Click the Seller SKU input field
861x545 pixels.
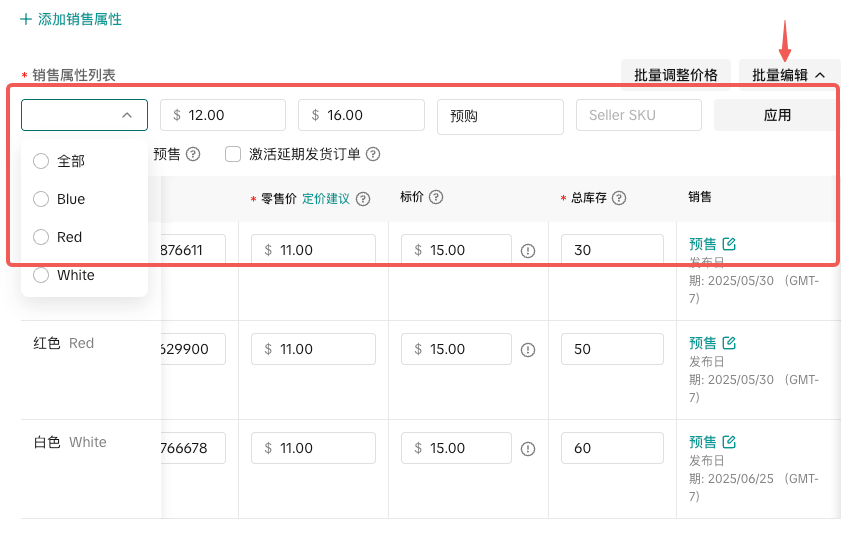click(638, 115)
